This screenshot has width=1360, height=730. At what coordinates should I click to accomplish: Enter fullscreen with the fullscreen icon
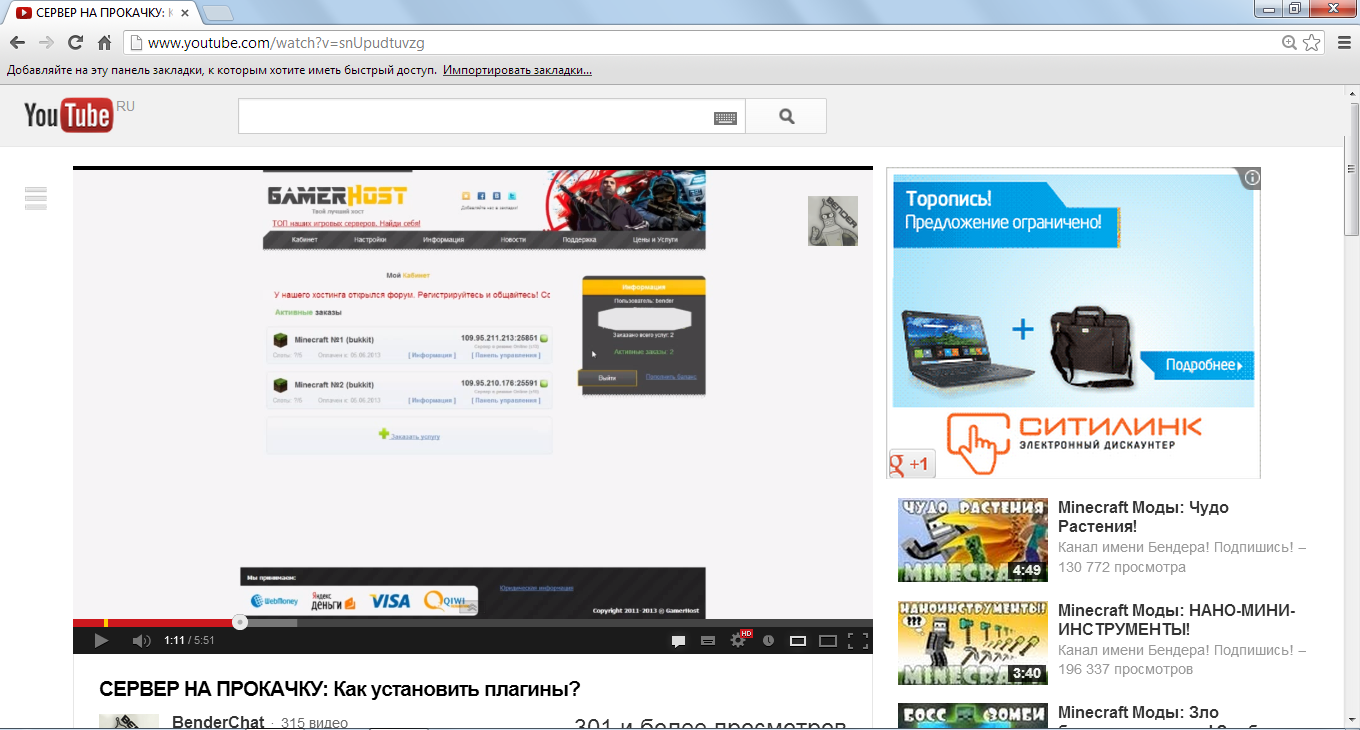(858, 640)
